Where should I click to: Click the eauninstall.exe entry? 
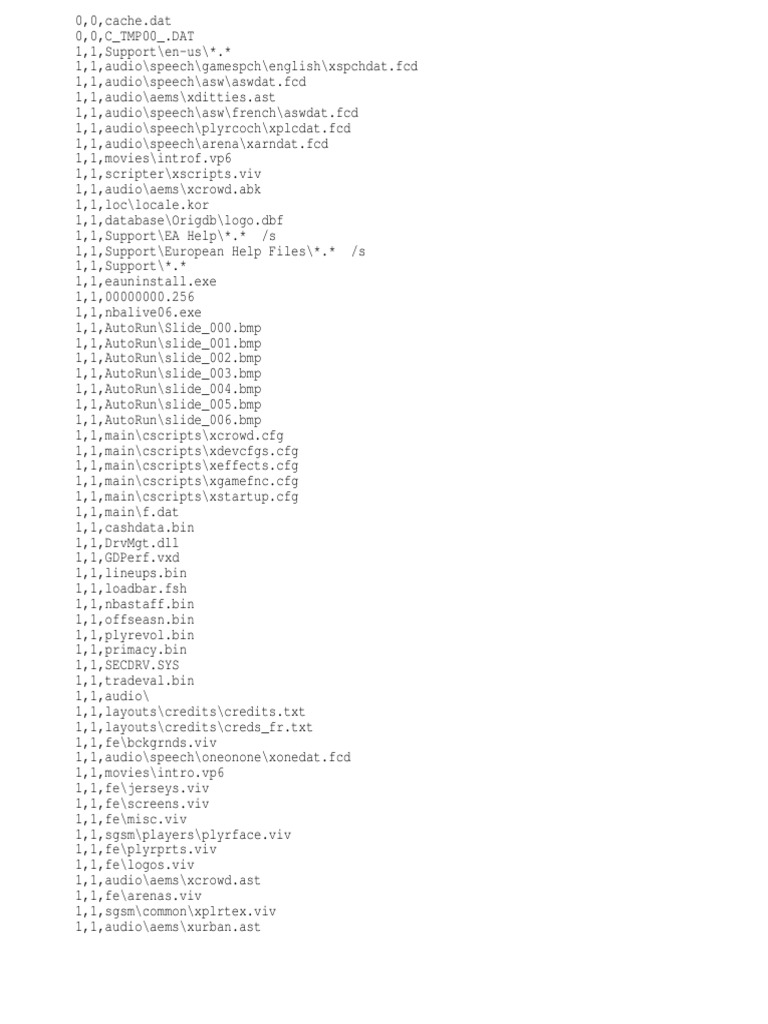pyautogui.click(x=146, y=281)
